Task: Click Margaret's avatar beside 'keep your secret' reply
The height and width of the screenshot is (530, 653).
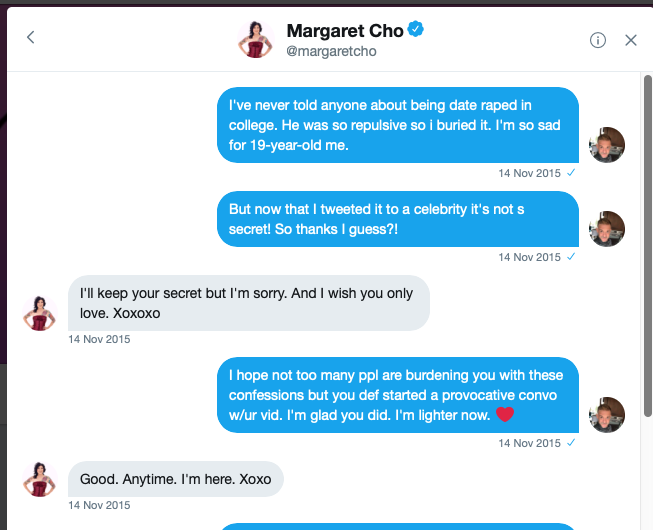Action: pos(41,313)
